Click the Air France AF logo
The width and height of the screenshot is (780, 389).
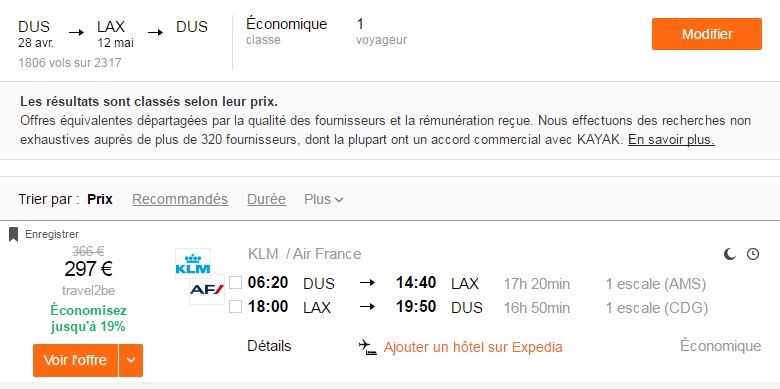tap(207, 289)
